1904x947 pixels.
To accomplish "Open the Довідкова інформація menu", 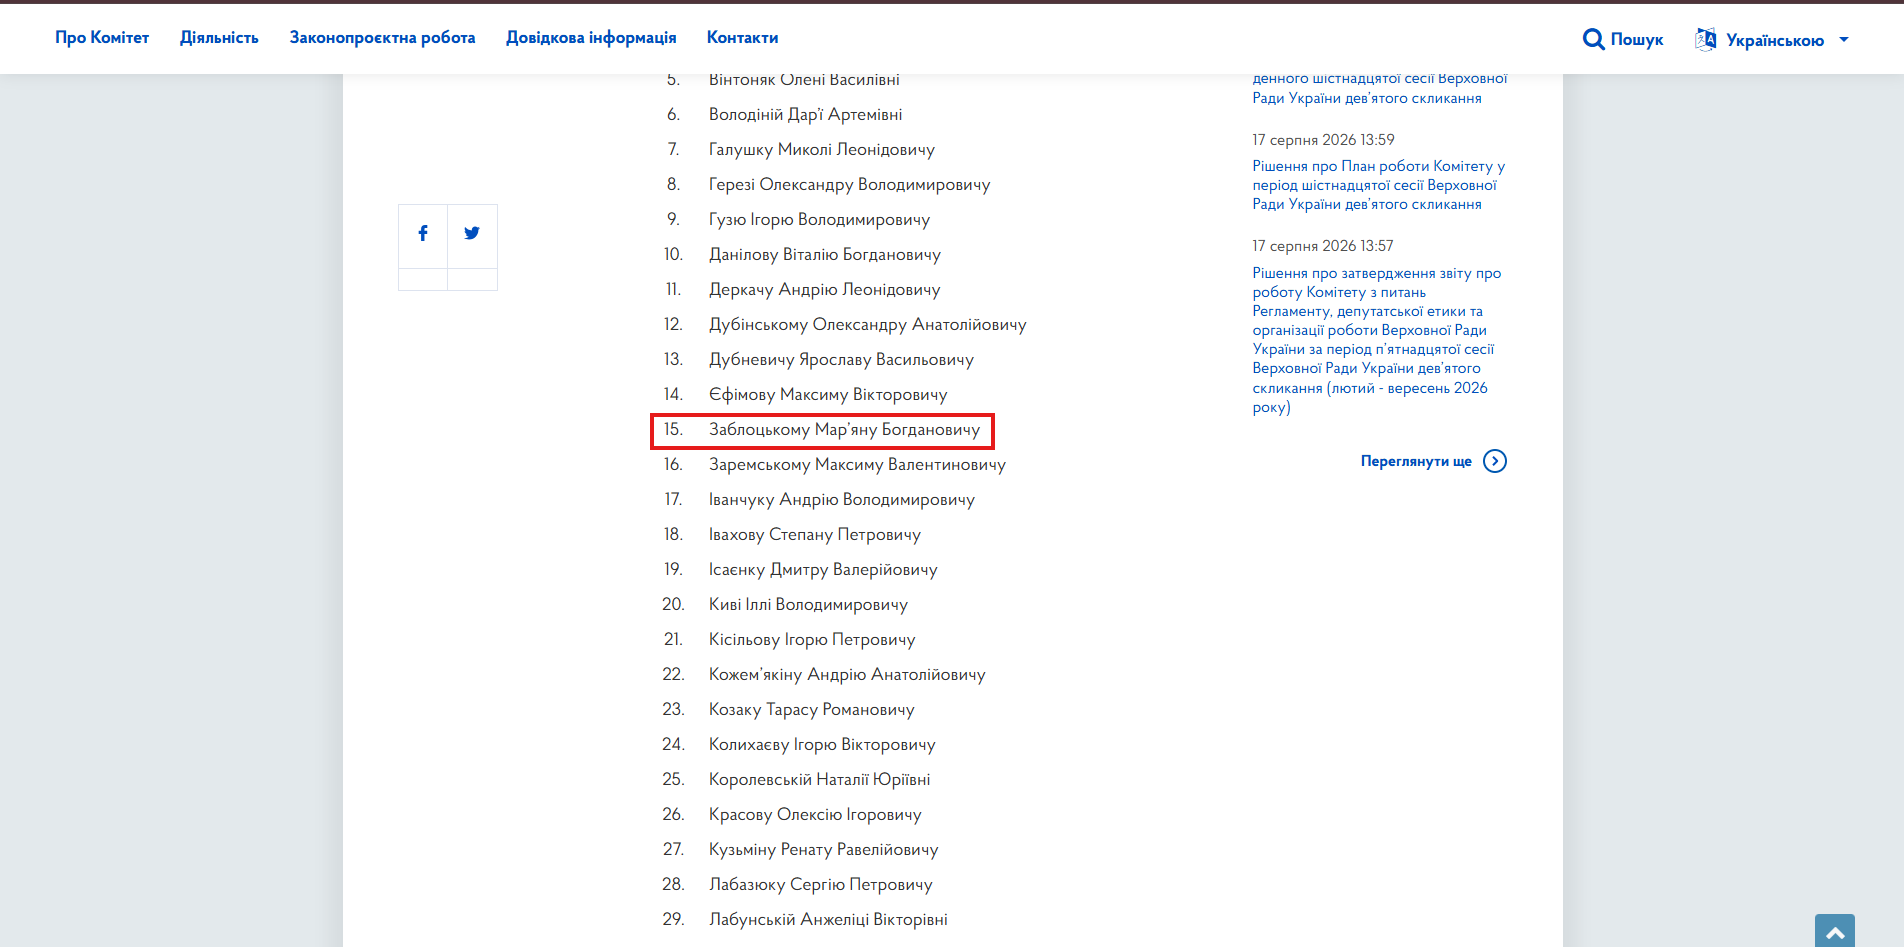I will pos(591,37).
